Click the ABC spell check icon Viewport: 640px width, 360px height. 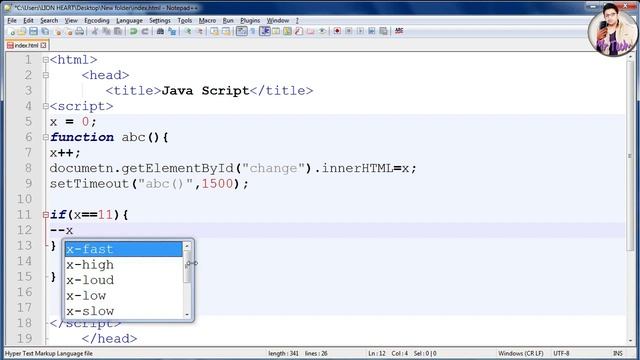coord(398,31)
